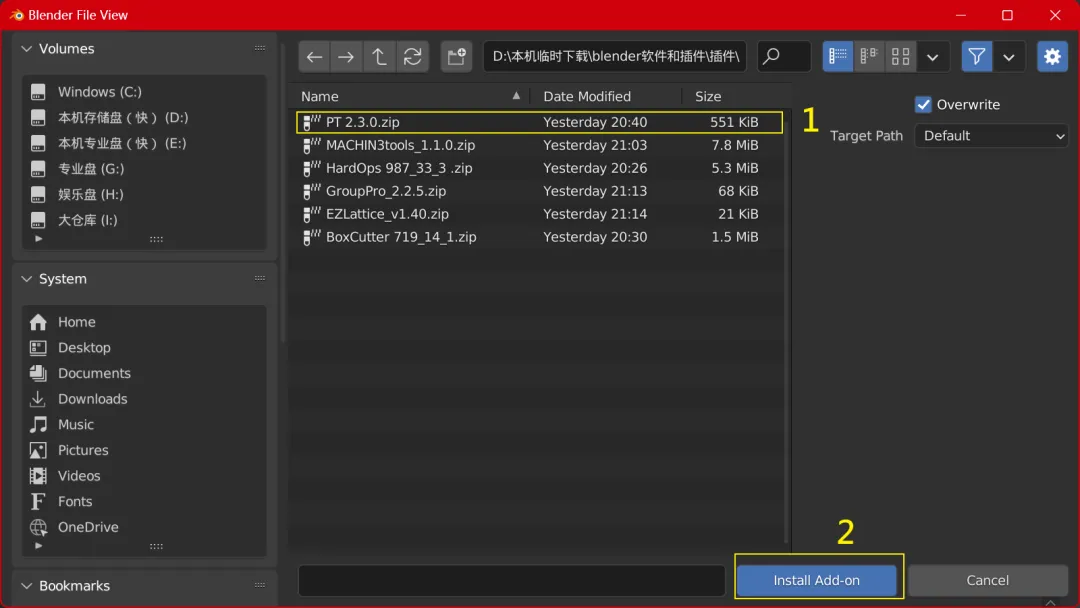Toggle file filtering funnel icon
The height and width of the screenshot is (608, 1080).
pos(977,56)
